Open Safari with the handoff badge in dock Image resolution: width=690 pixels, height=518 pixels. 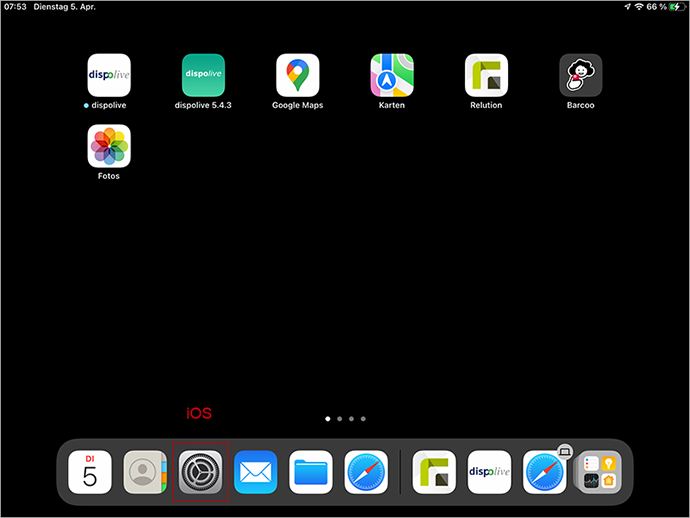tap(544, 472)
